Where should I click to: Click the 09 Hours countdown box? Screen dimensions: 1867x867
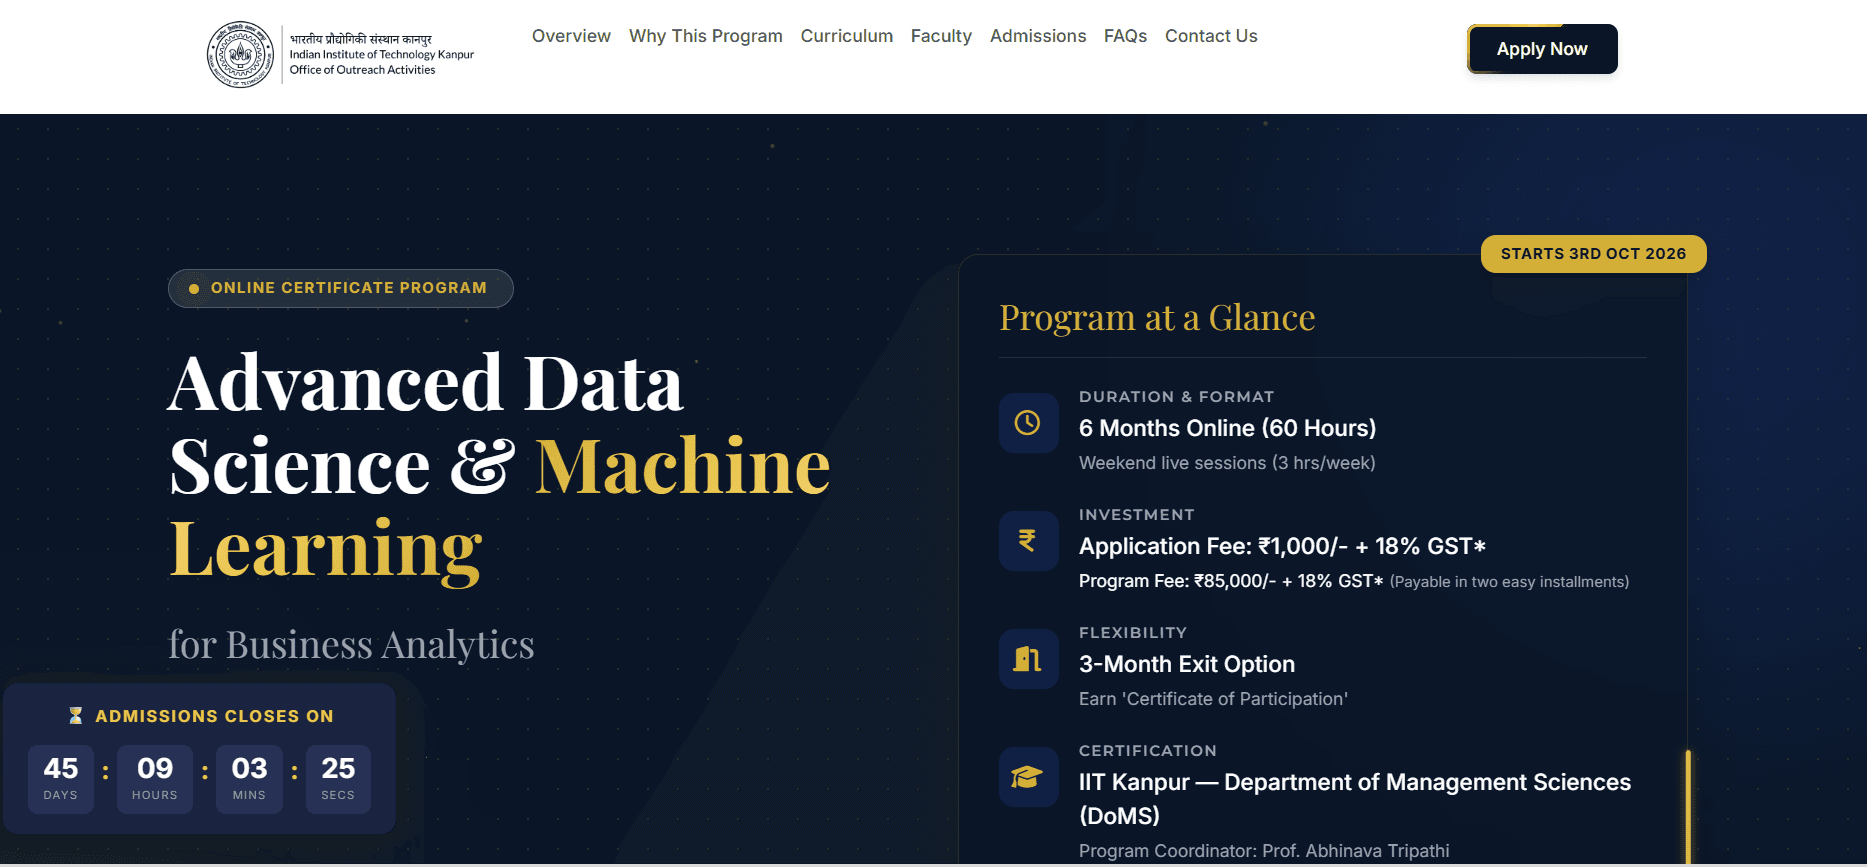(x=155, y=779)
